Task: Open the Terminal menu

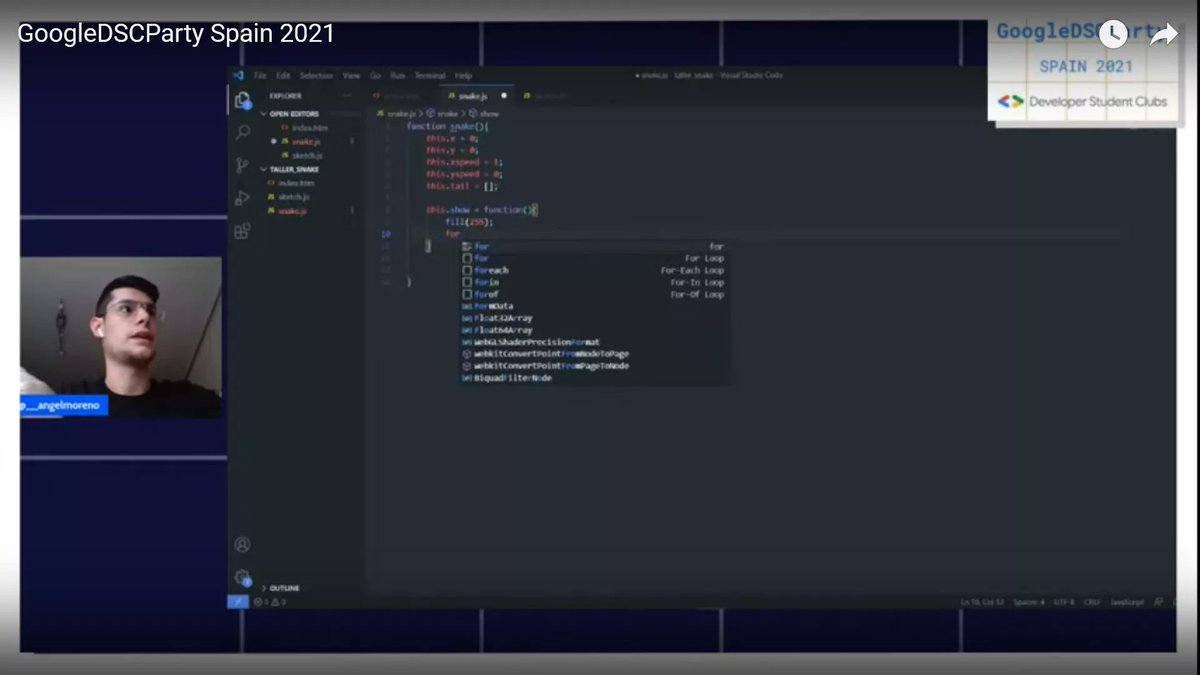Action: point(430,76)
